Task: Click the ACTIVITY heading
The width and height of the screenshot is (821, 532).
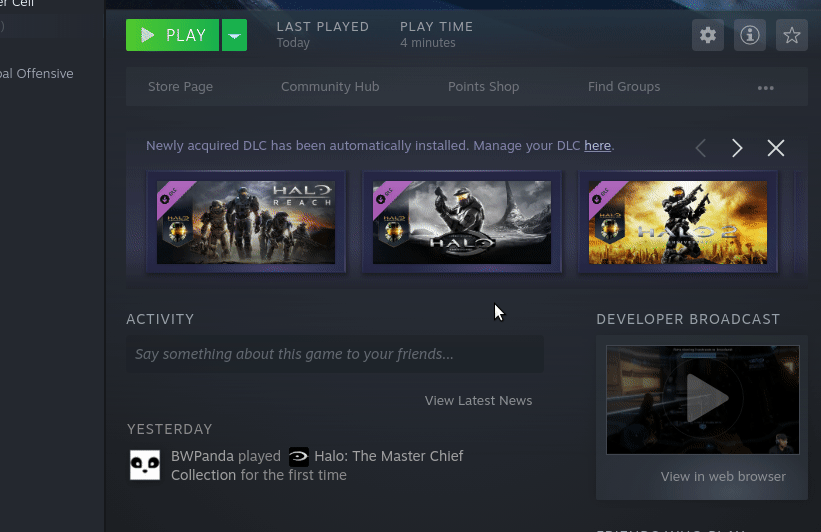Action: pos(160,319)
